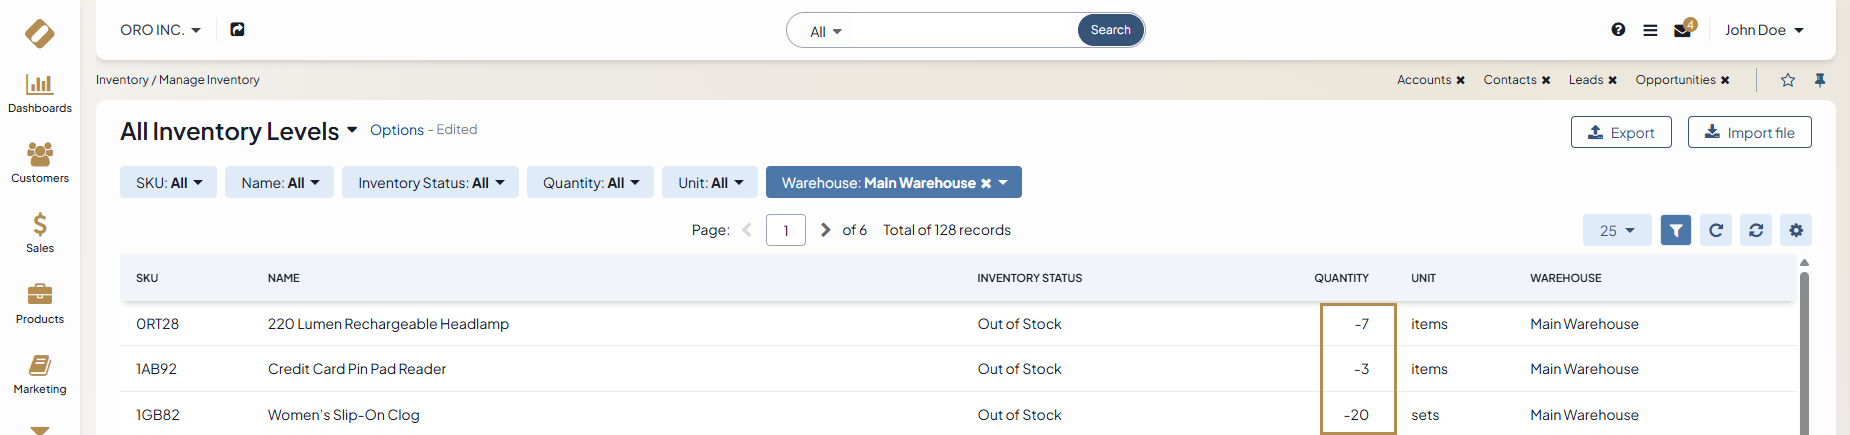
Task: Click the grid's vertical scrollbar
Action: (1804, 350)
